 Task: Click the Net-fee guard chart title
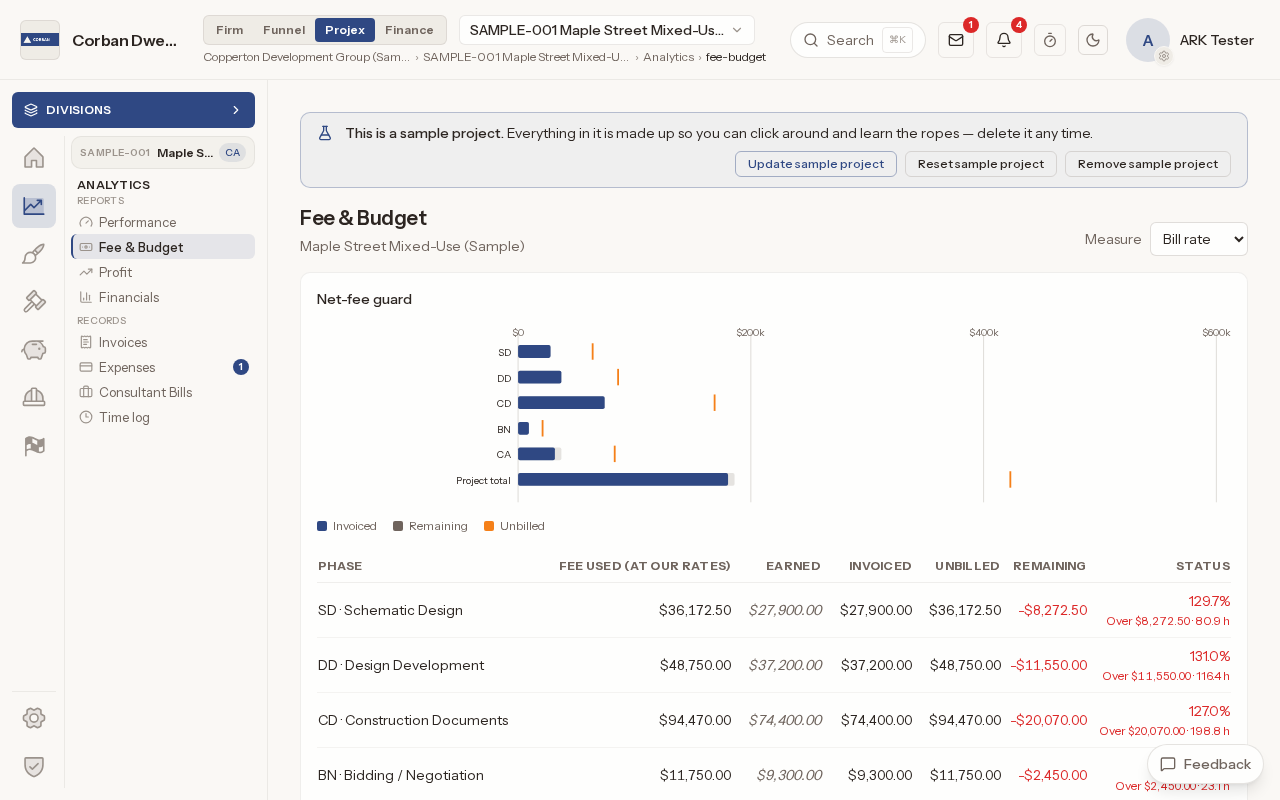point(364,299)
